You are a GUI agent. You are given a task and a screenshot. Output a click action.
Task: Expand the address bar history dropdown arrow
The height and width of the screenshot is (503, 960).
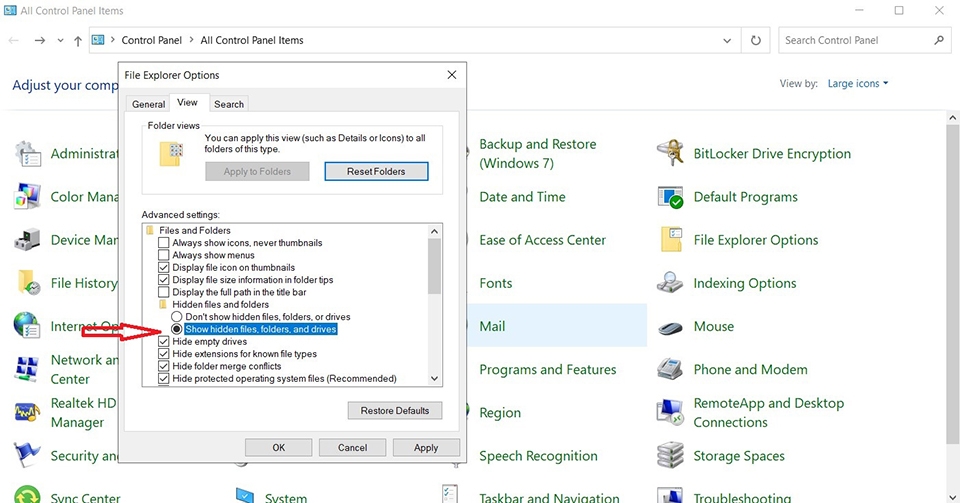tap(727, 41)
